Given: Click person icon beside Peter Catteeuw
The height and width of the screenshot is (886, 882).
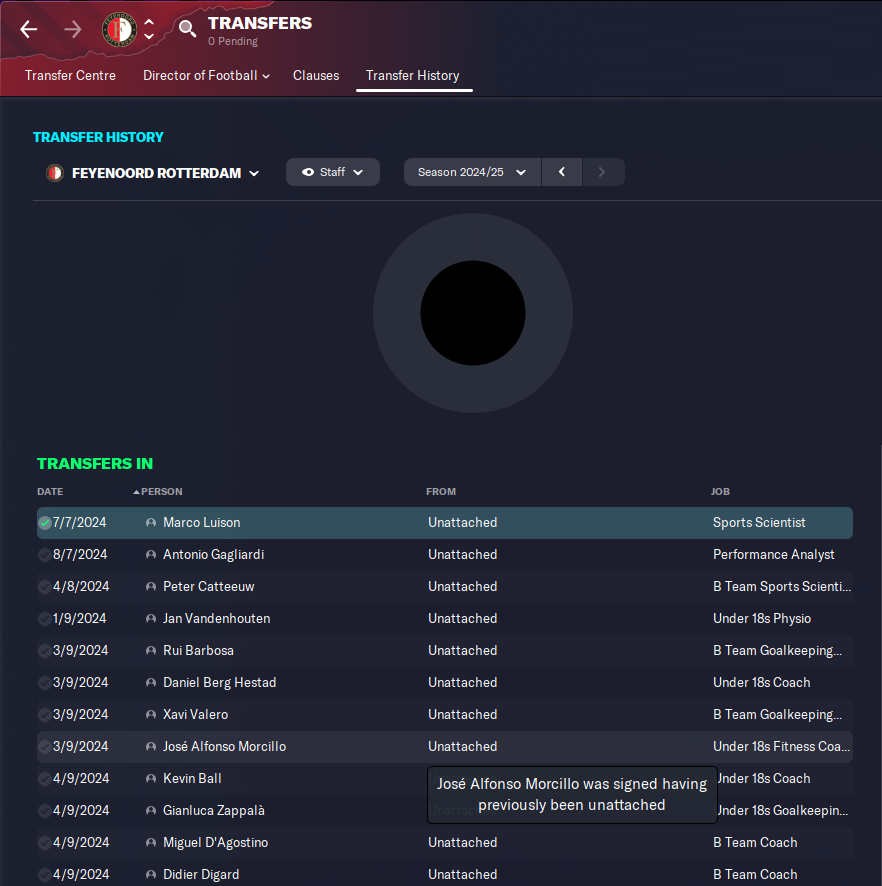Looking at the screenshot, I should coord(151,587).
